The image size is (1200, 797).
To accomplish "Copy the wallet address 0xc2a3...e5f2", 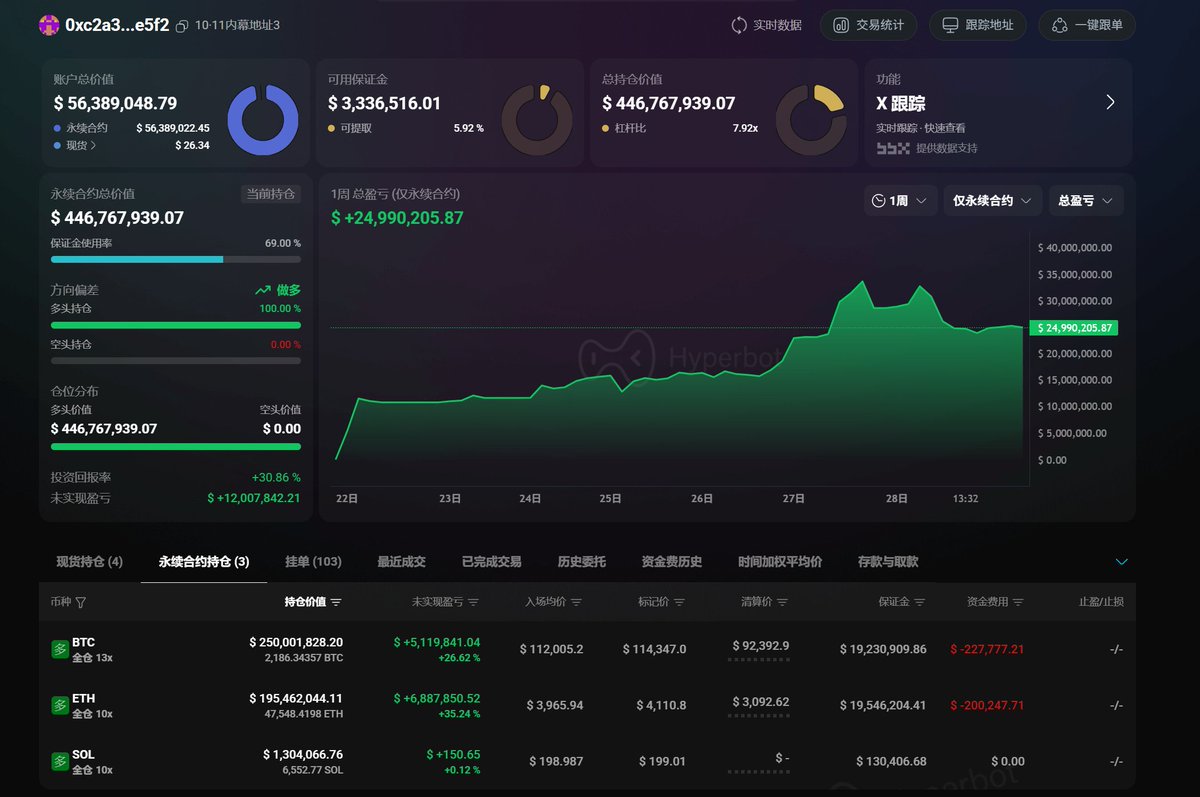I will [182, 26].
